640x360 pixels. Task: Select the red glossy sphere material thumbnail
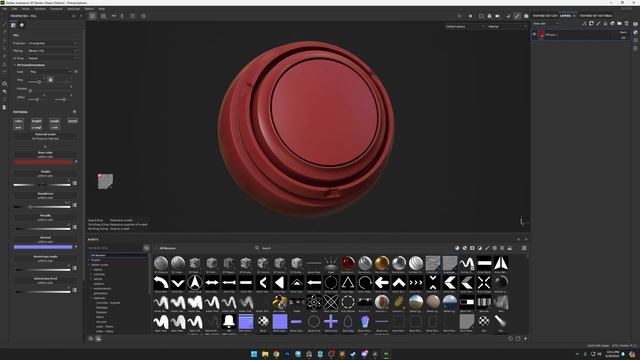(x=348, y=263)
